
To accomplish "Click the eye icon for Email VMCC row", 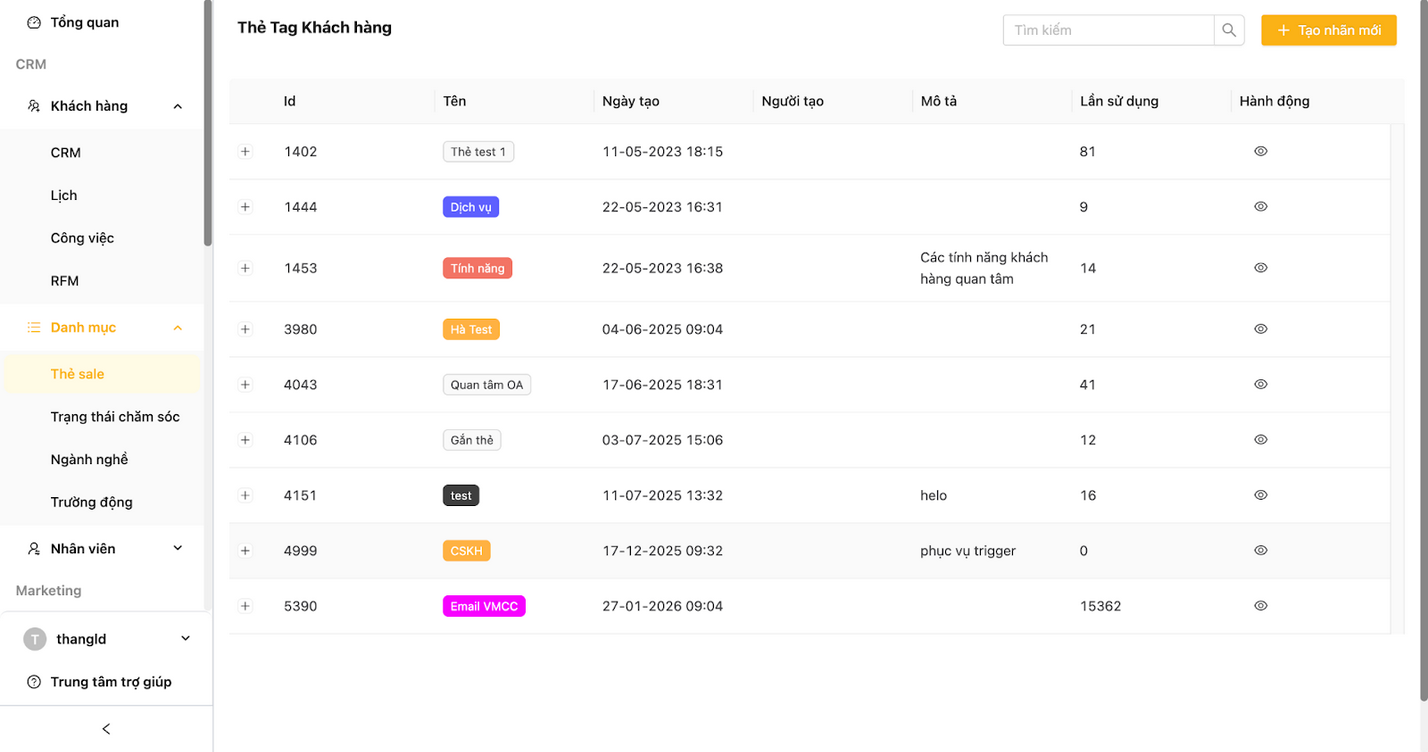I will point(1260,606).
